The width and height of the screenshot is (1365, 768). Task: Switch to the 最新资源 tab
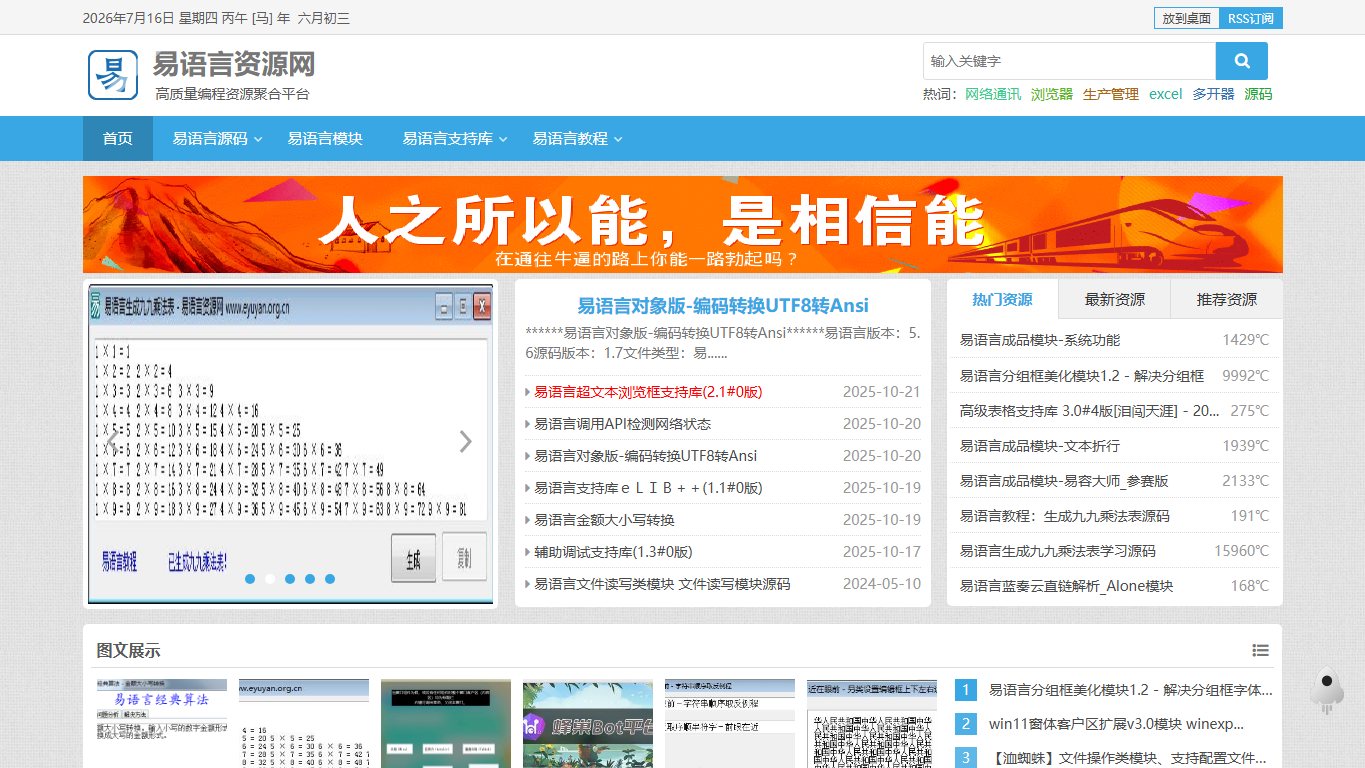1114,299
